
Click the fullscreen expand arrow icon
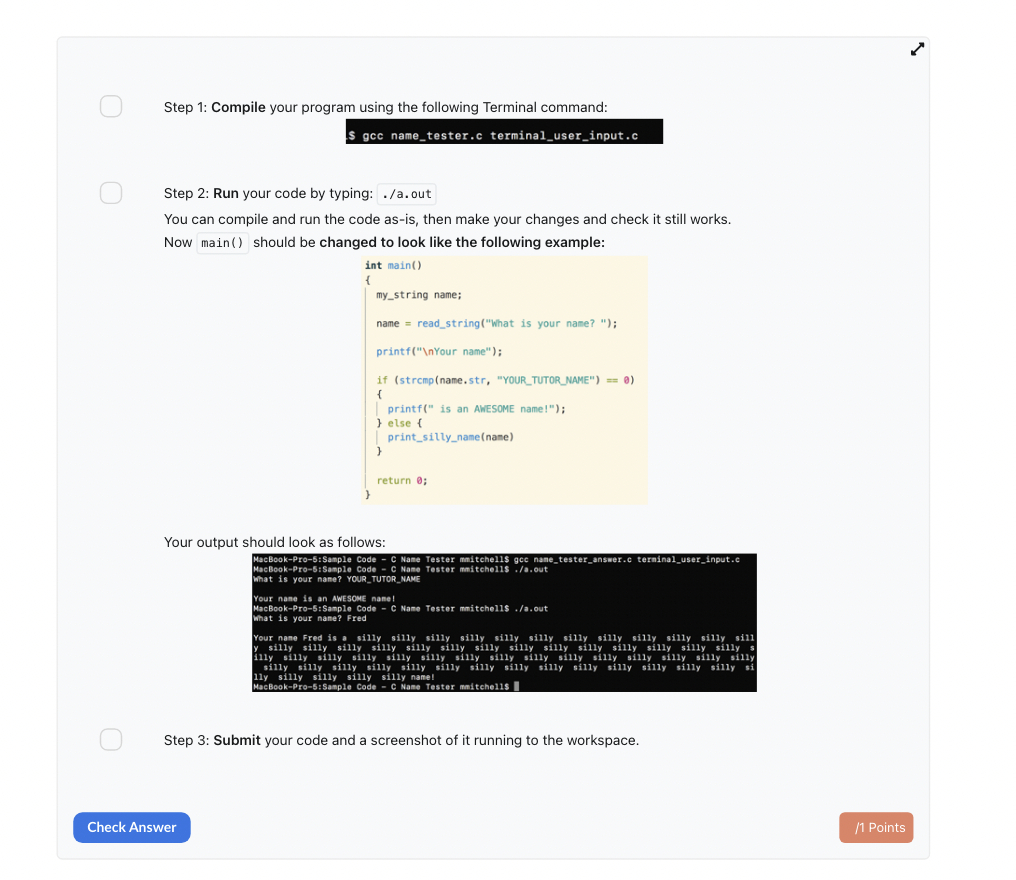[x=917, y=48]
